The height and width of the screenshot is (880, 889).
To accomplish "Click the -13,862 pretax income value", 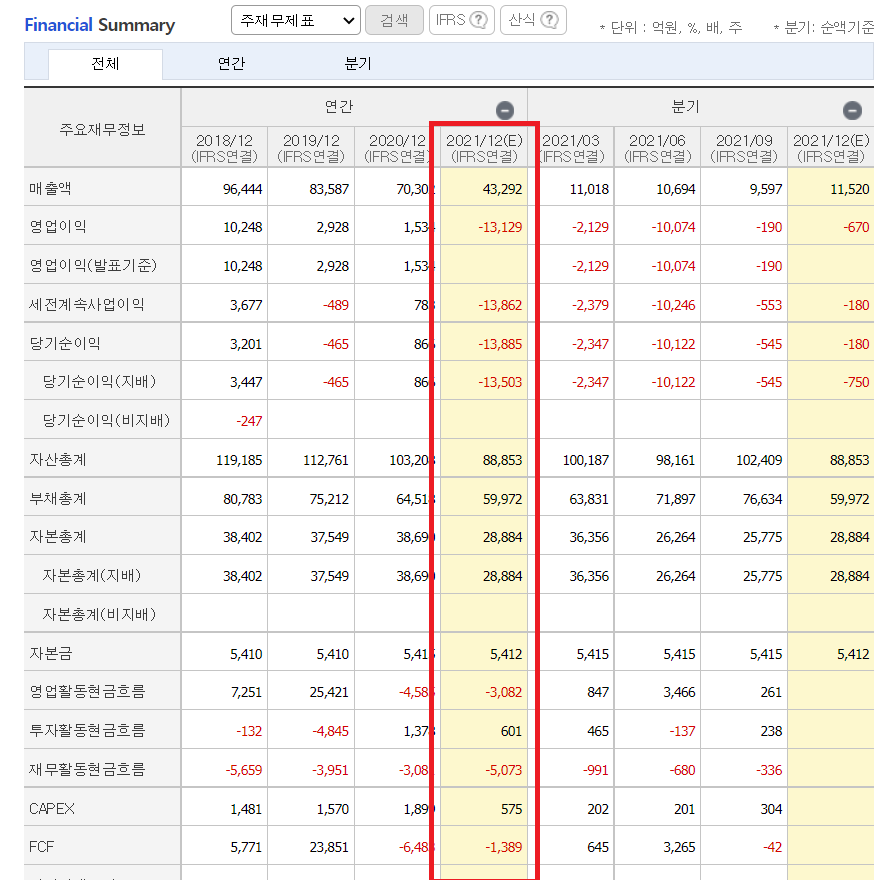I will (x=500, y=305).
